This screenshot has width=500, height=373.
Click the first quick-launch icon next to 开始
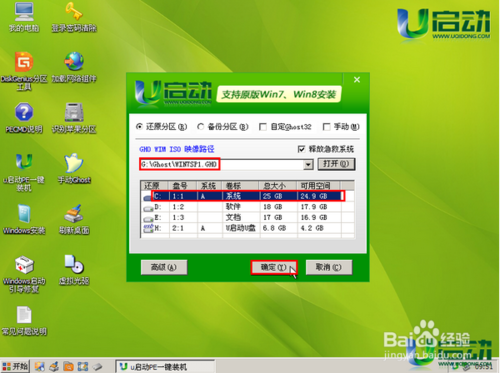[39, 367]
